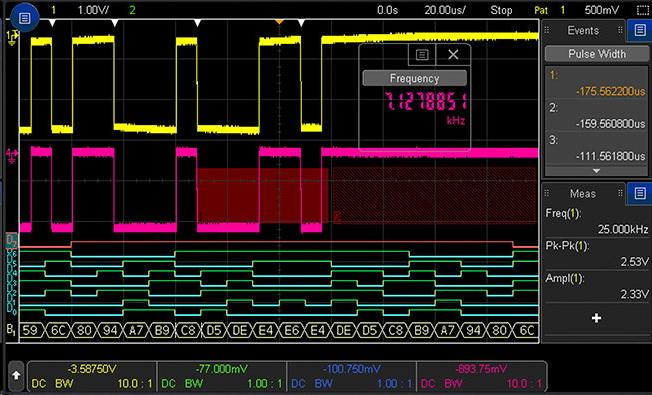Expand the Events list down arrow
The height and width of the screenshot is (395, 652).
(x=596, y=171)
